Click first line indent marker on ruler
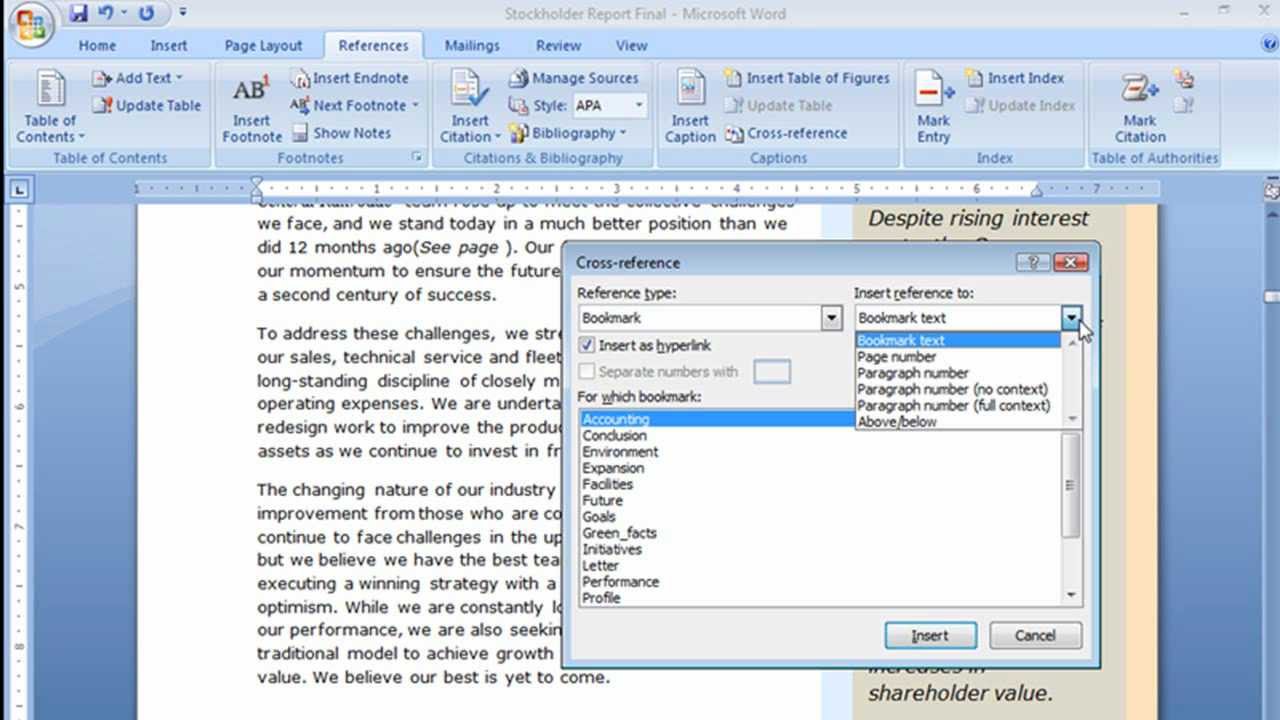This screenshot has height=720, width=1280. pos(257,182)
